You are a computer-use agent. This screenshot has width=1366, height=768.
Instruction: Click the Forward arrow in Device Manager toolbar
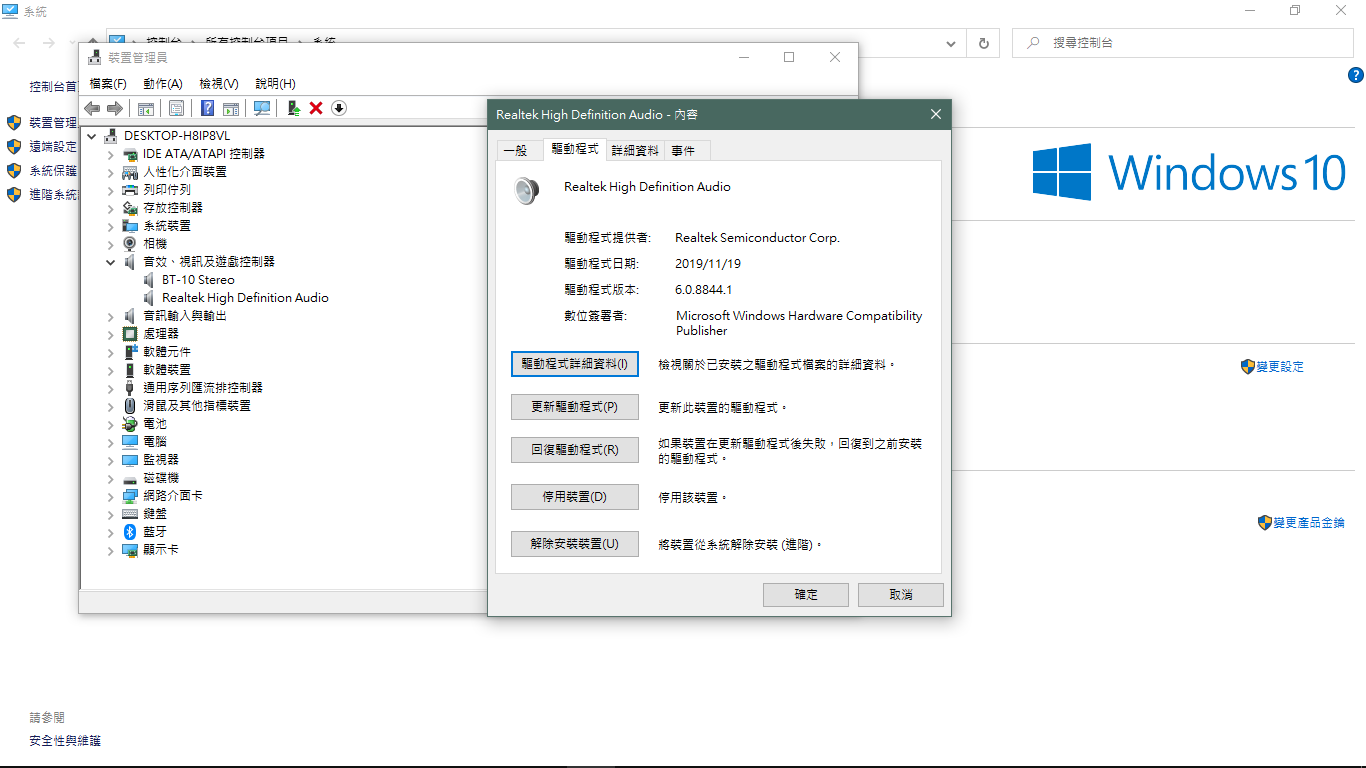115,108
